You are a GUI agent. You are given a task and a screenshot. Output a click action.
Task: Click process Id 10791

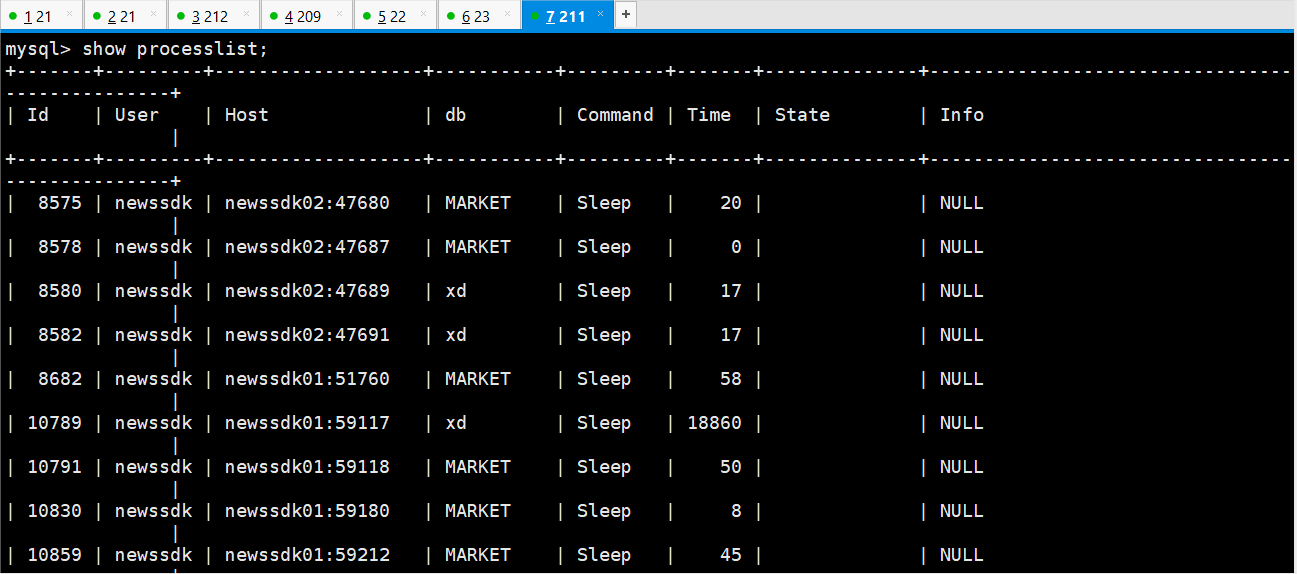(54, 467)
